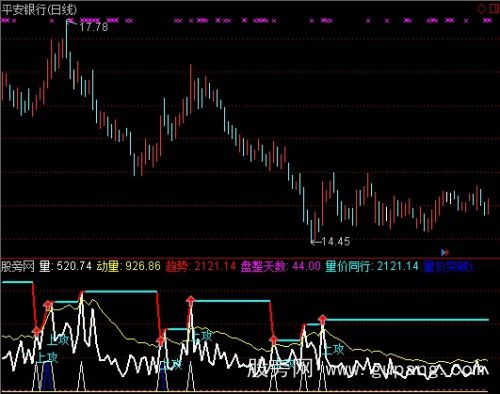The width and height of the screenshot is (500, 394).
Task: Select the chart title 平安银行(日线)
Action: pos(39,9)
